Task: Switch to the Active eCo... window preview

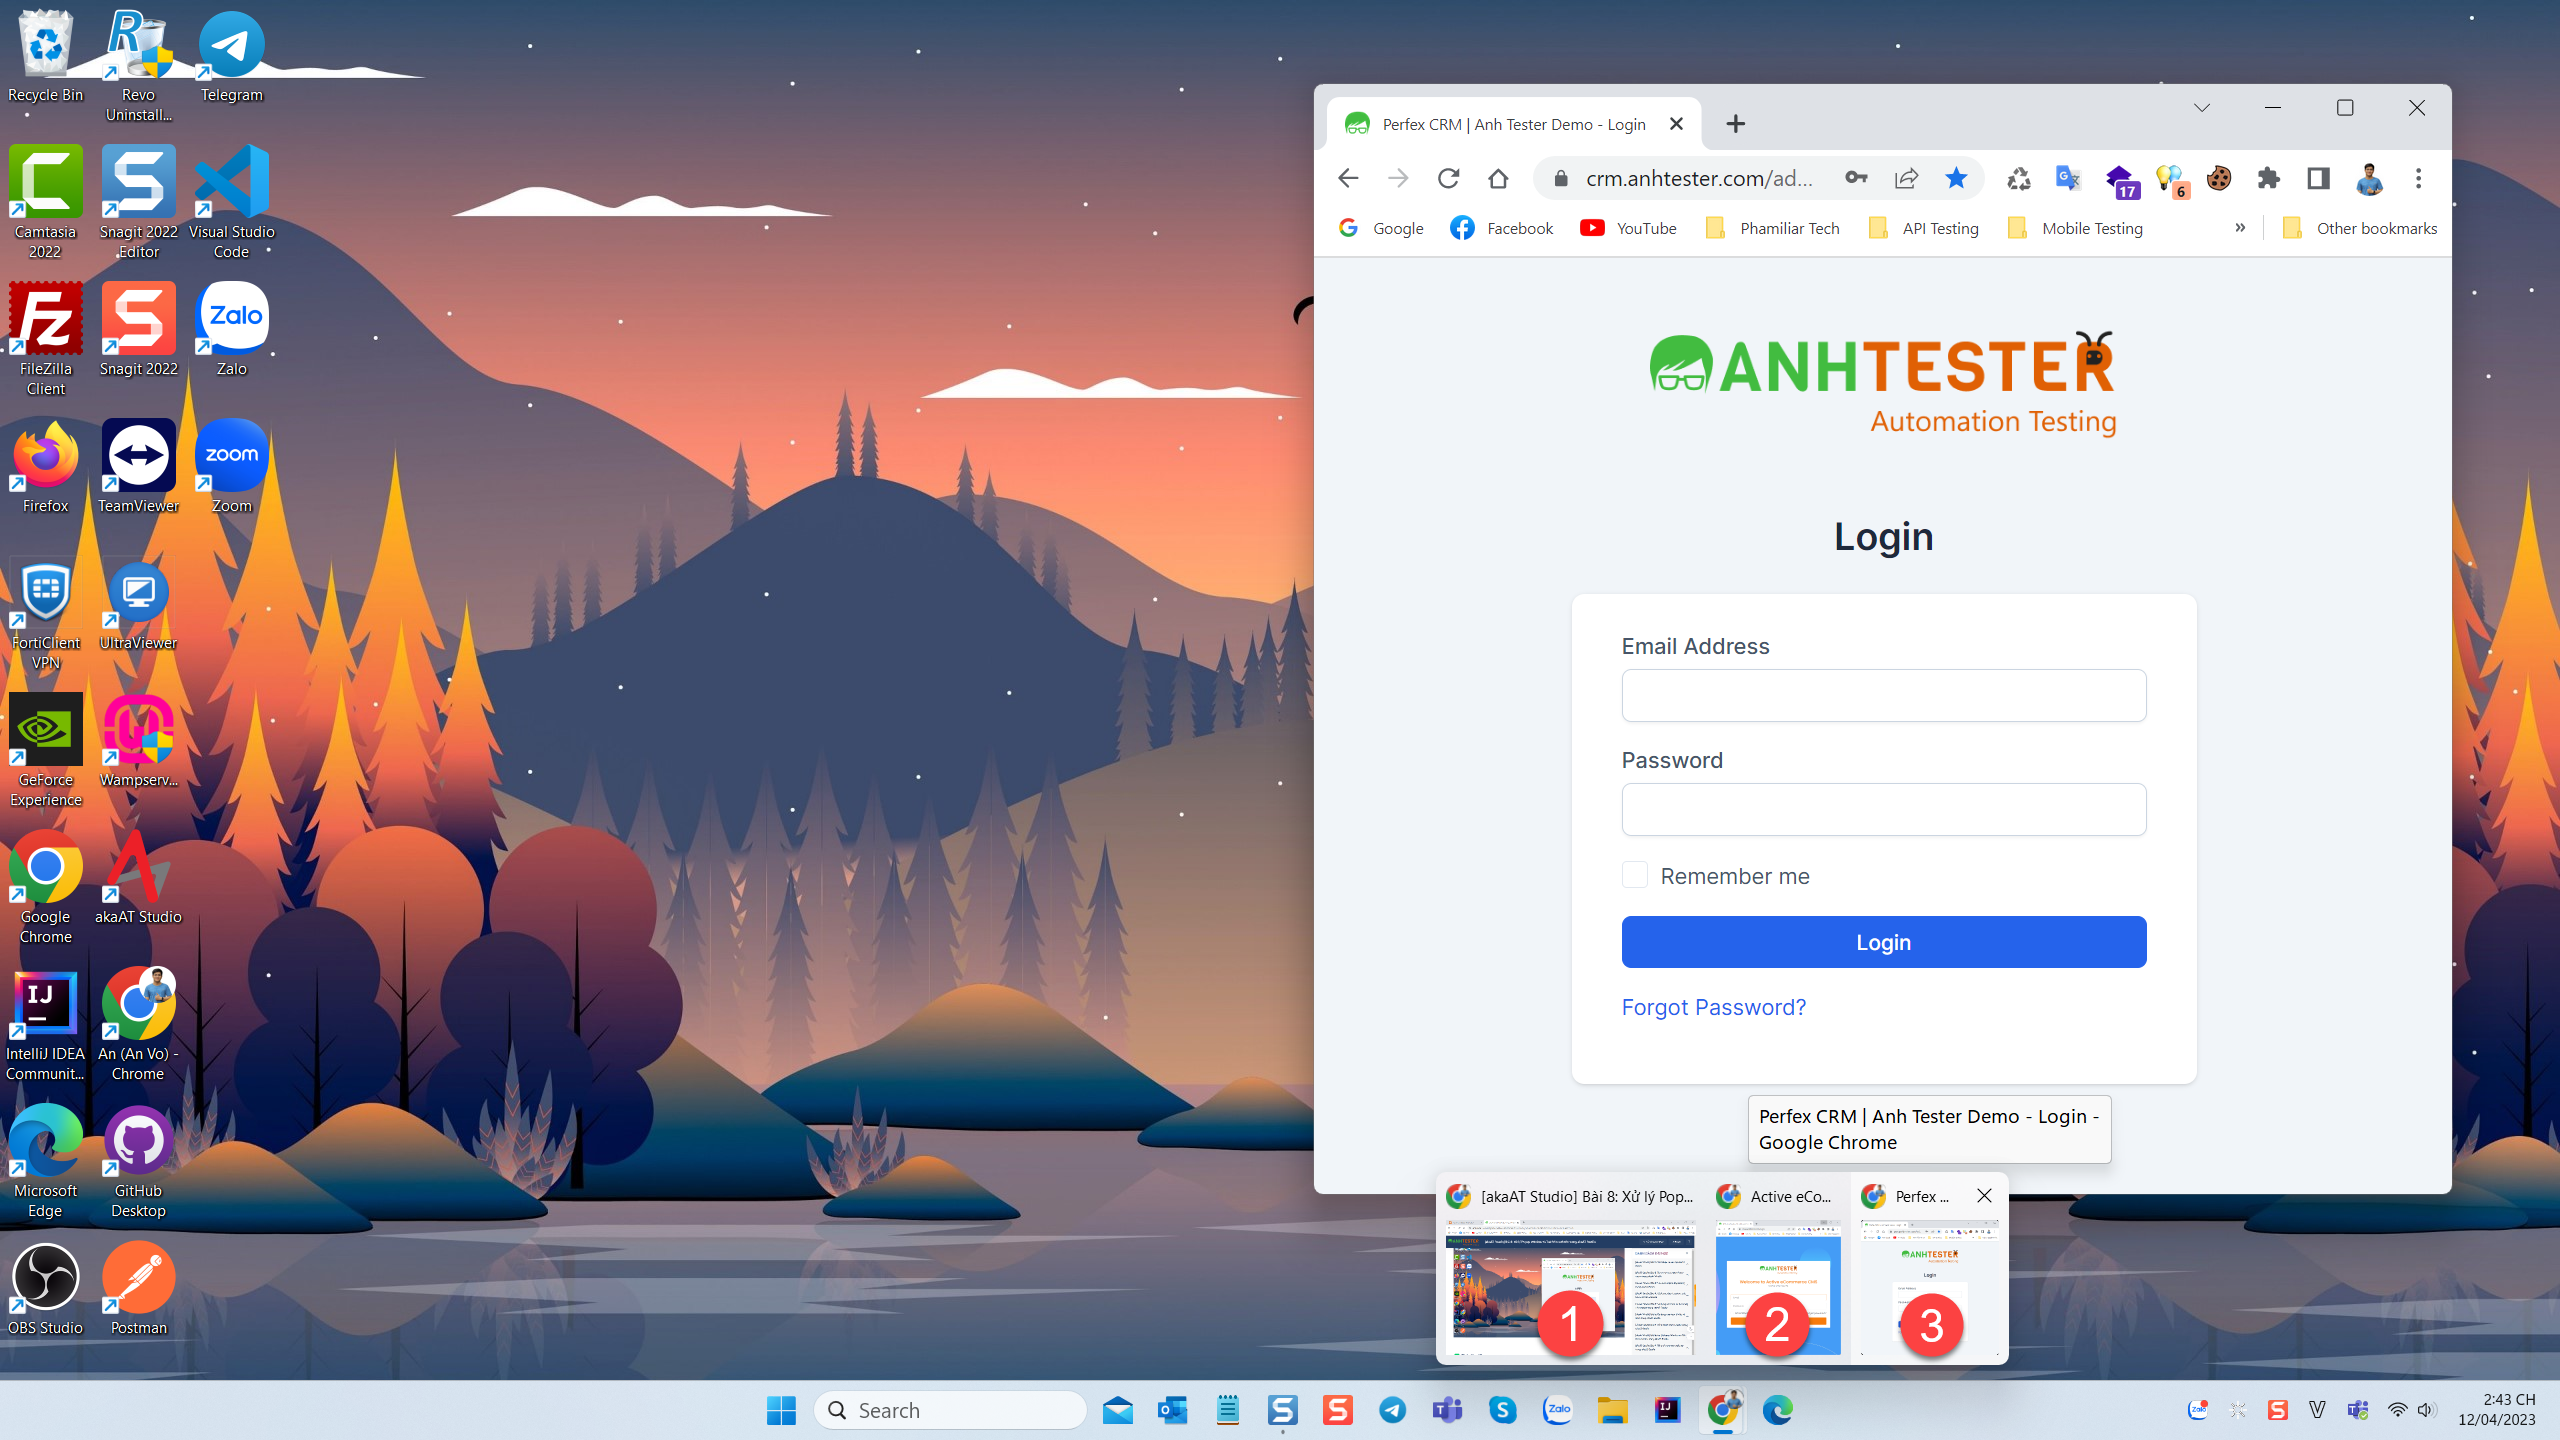Action: tap(1778, 1270)
